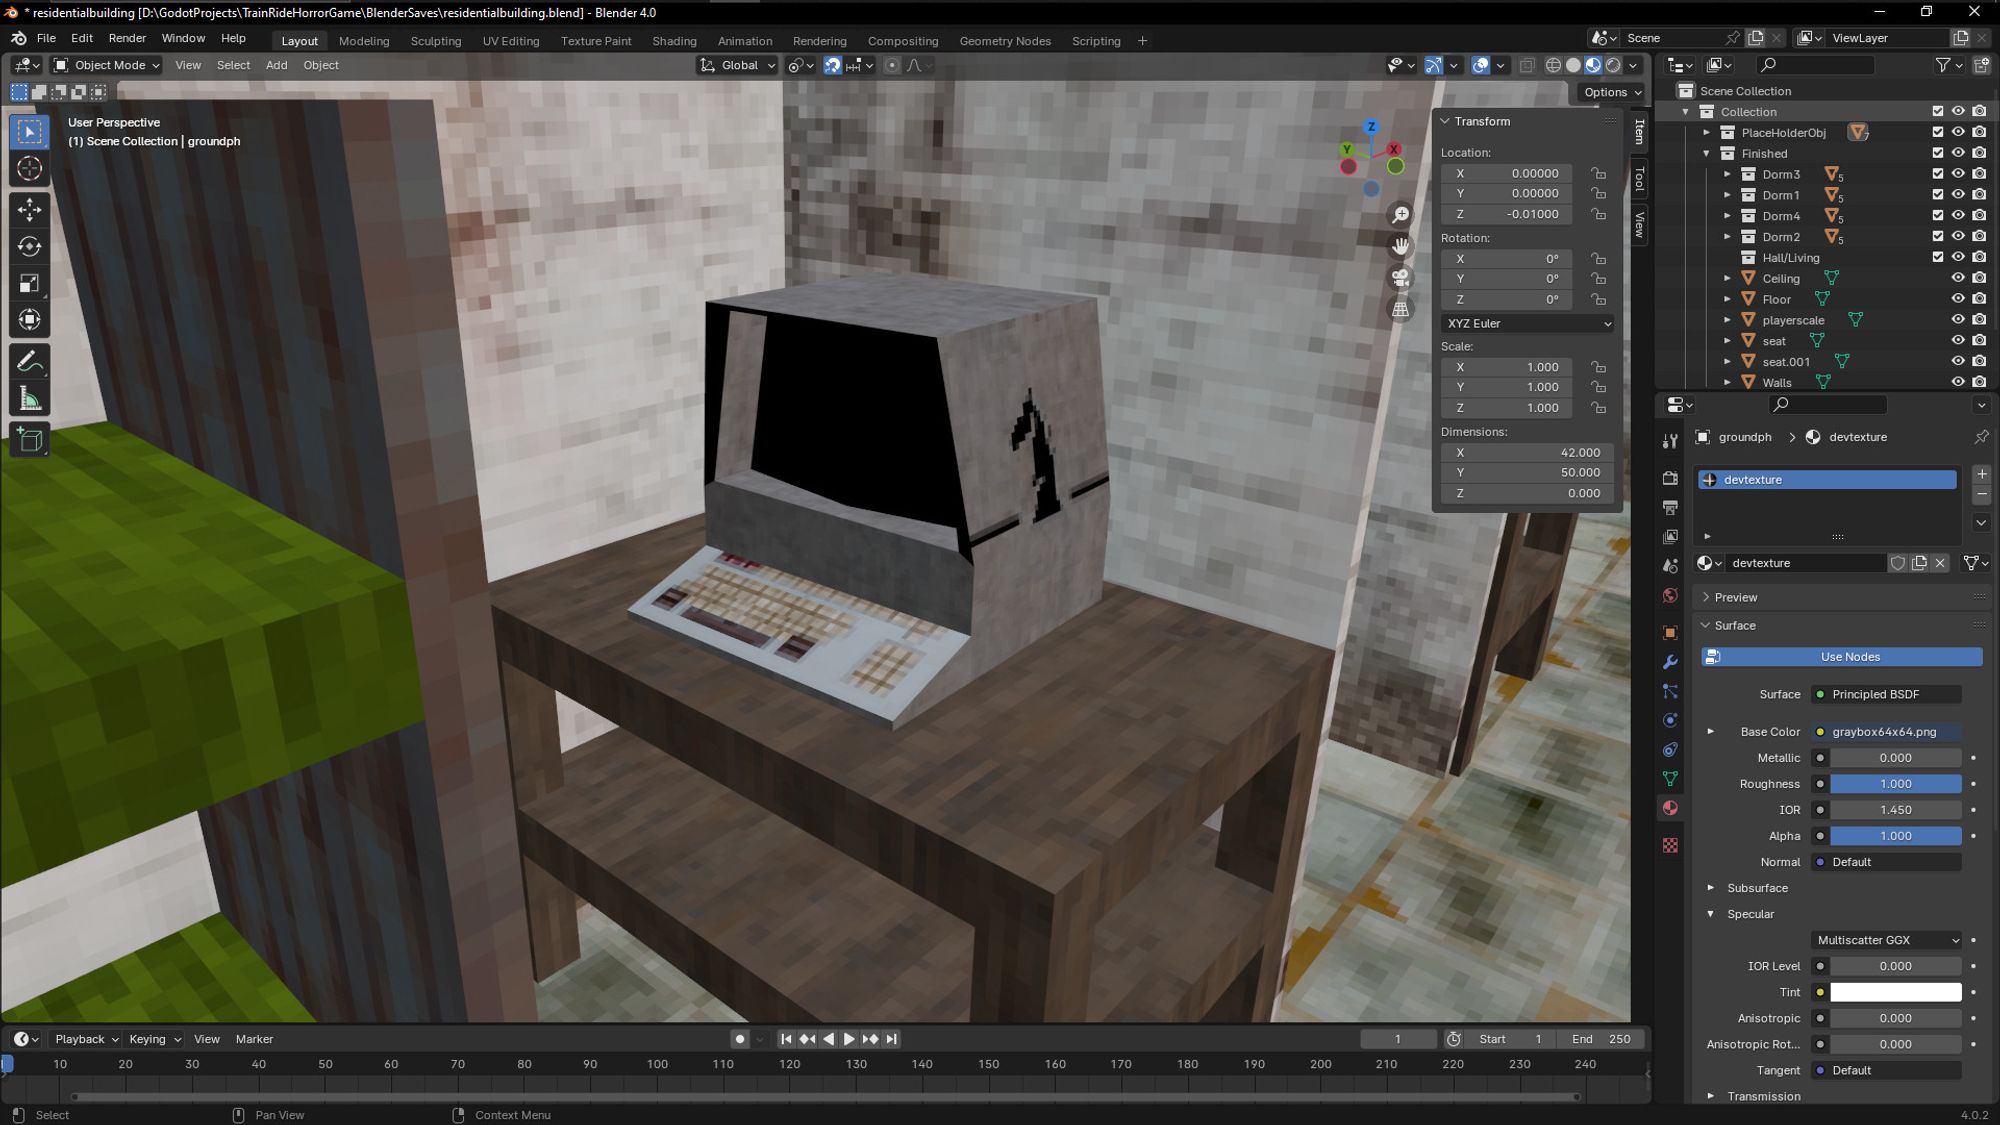Switch to wireframe viewport shading

(1553, 65)
